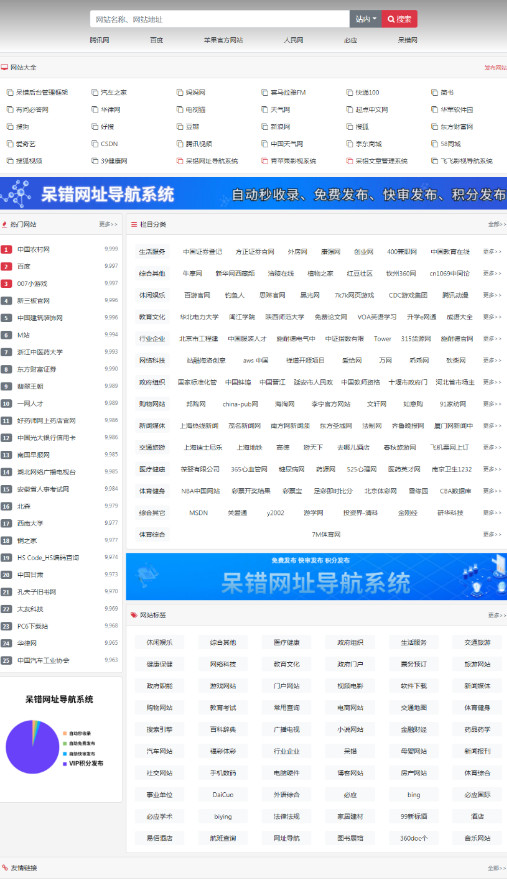Open 中国汽车工业协会 ranked 25
Viewport: 507px width, 881px height.
point(43,660)
